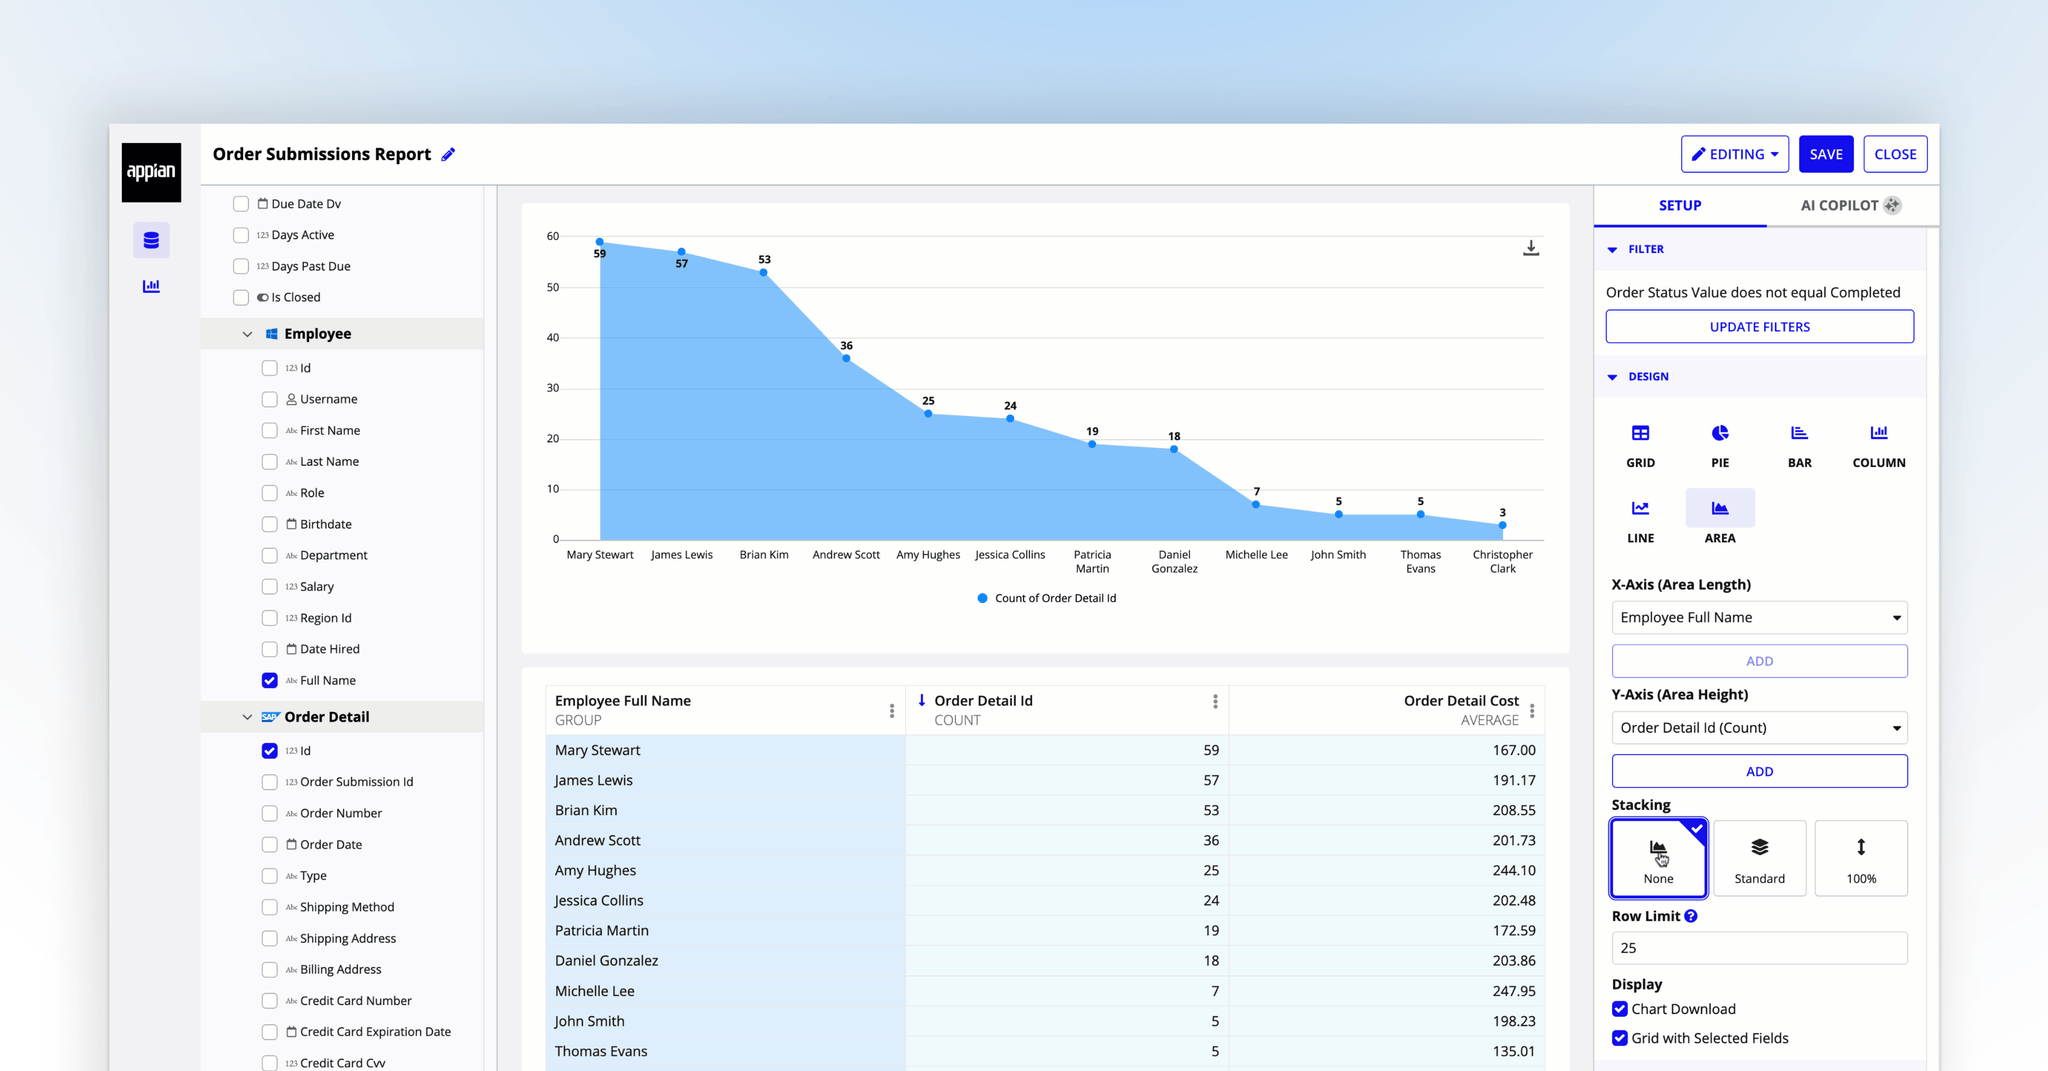Select the Bar chart type
Screen dimensions: 2048x1071
tap(1799, 445)
